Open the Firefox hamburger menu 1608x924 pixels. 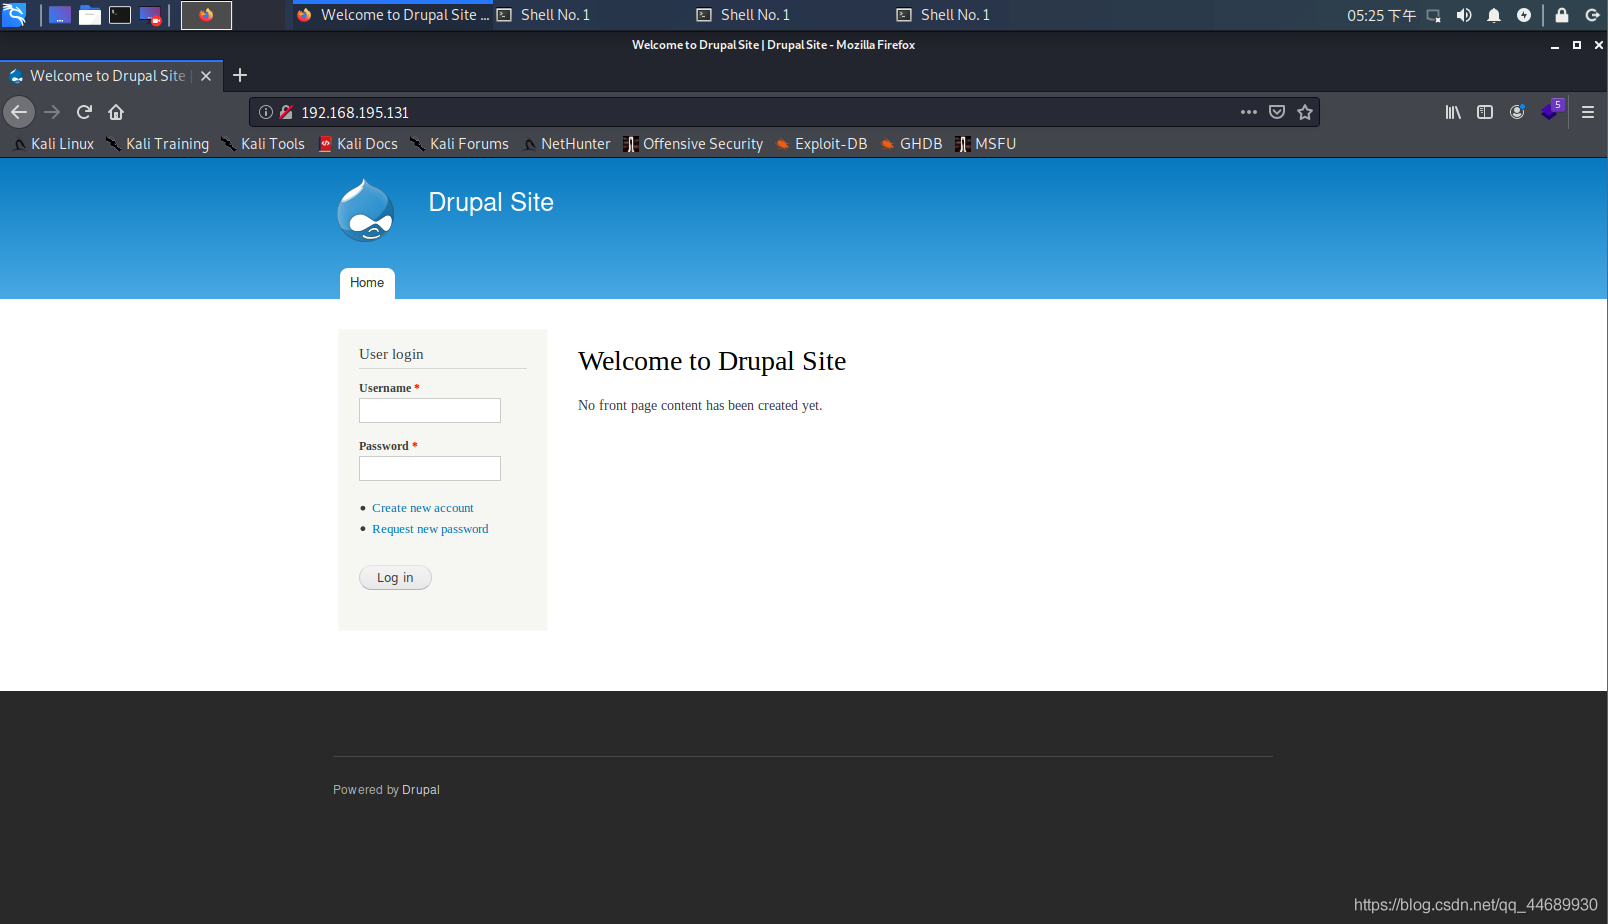tap(1588, 112)
